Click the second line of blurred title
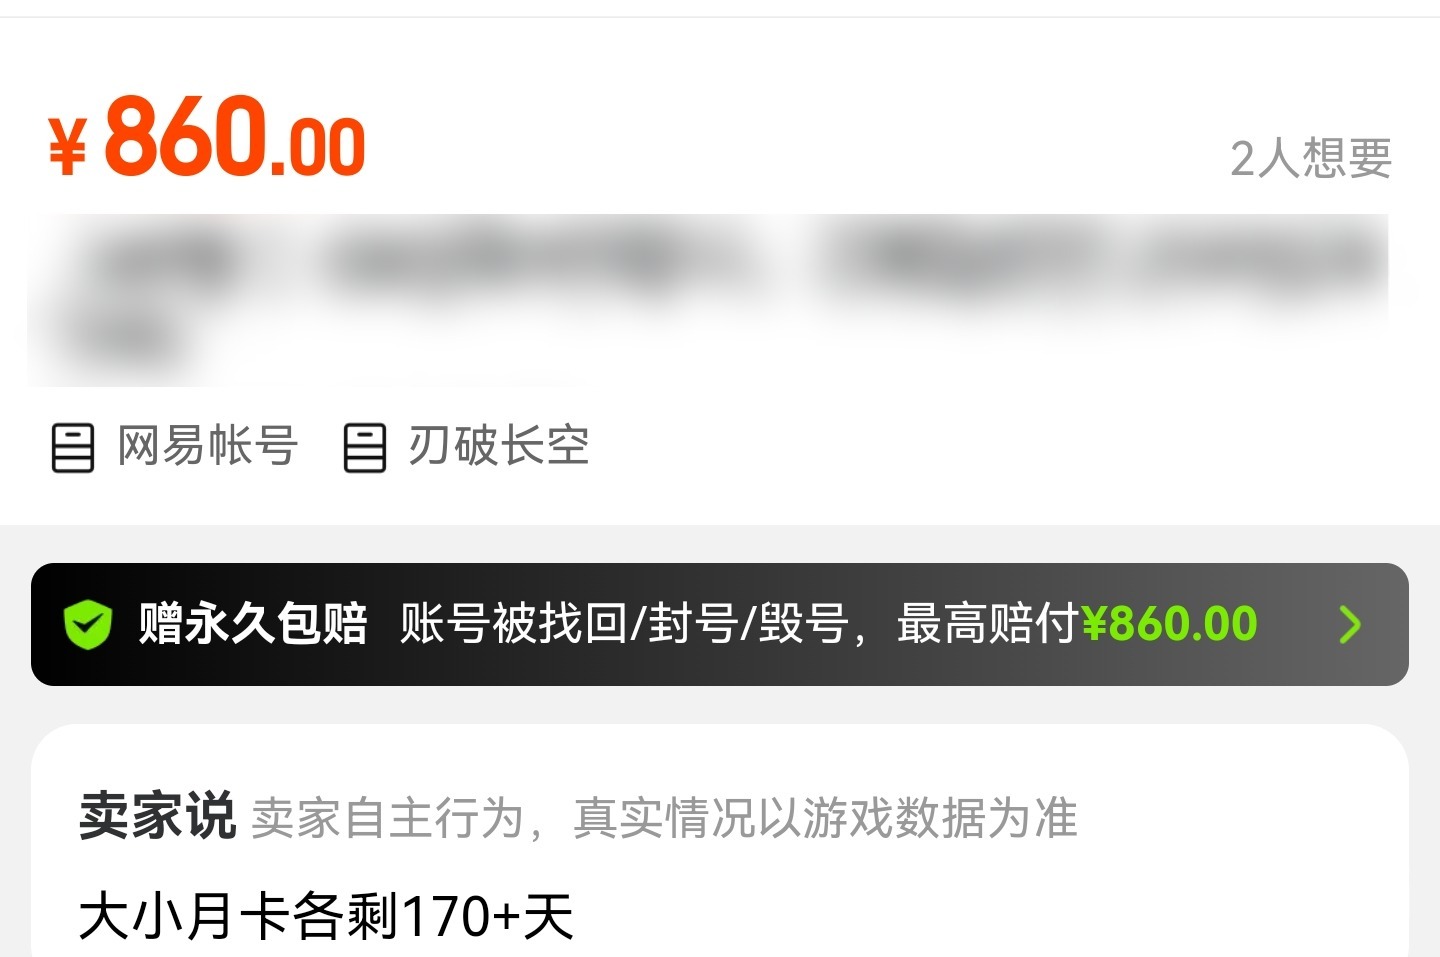This screenshot has width=1440, height=957. pos(125,340)
